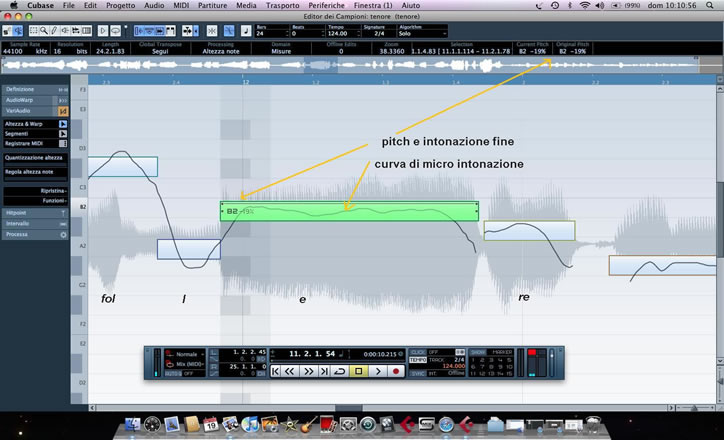724x440 pixels.
Task: Open iTunes from the Dock
Action: pyautogui.click(x=250, y=424)
